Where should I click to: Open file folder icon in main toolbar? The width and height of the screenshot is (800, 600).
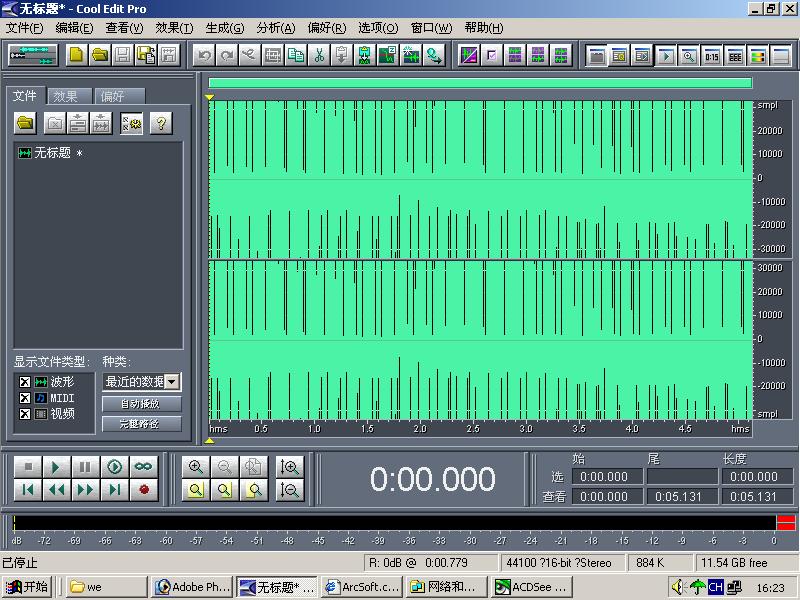coord(99,55)
